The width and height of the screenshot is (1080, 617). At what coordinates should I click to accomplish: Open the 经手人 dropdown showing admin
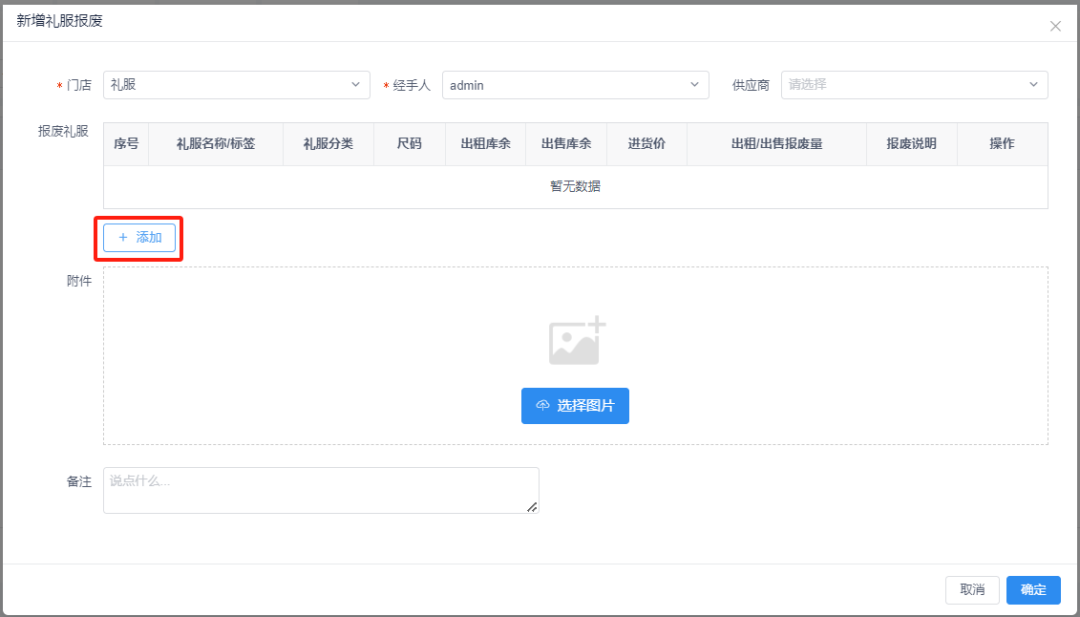[575, 85]
